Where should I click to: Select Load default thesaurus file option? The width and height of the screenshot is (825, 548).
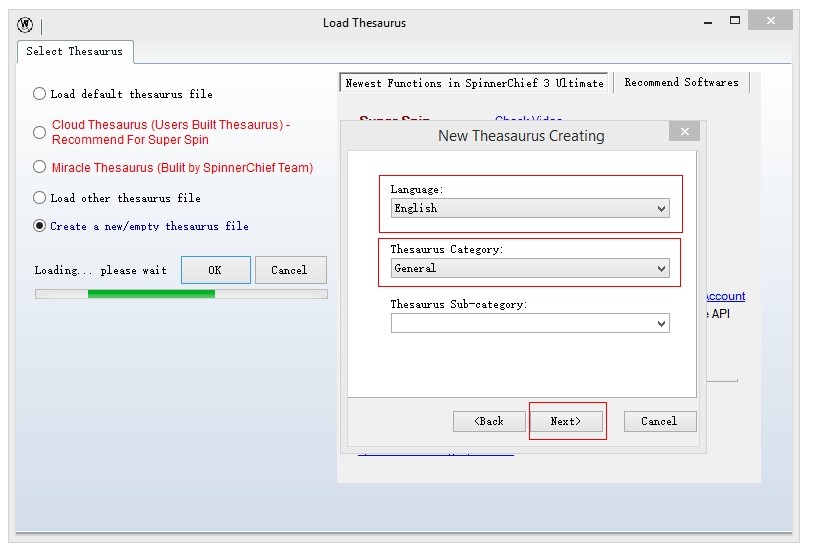coord(40,94)
